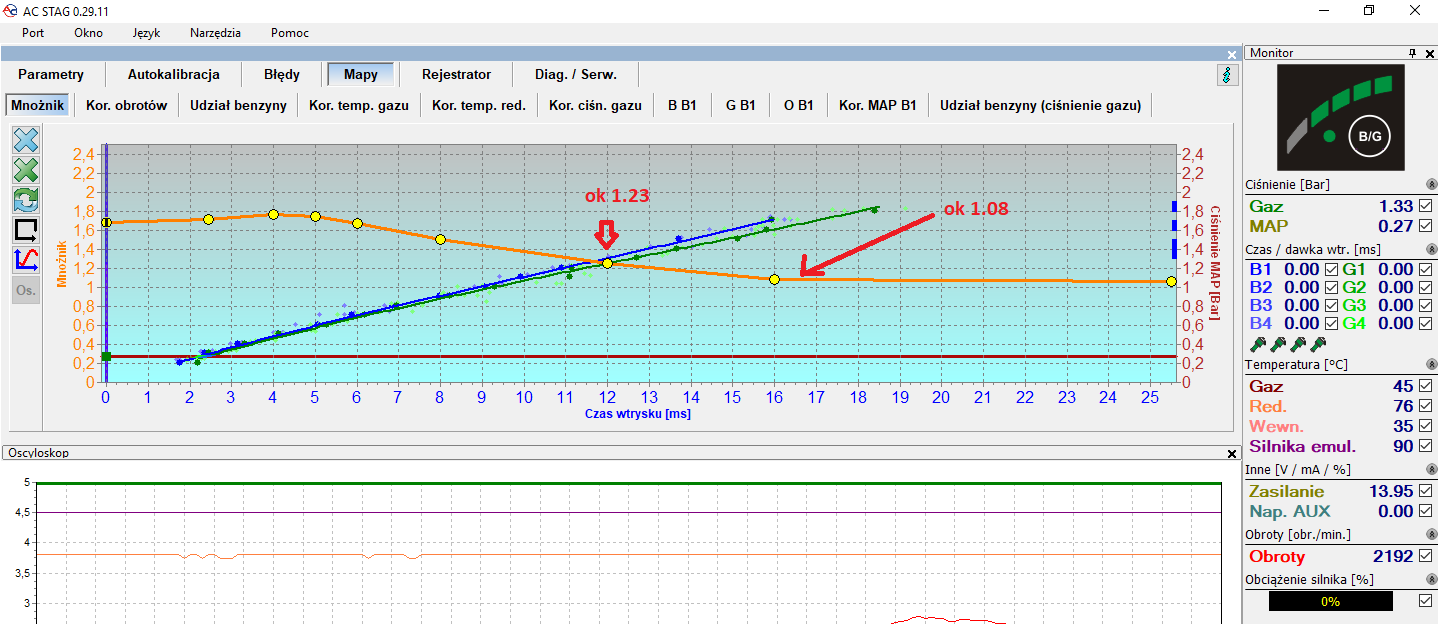Select the Kor. obrotów map button

tap(126, 105)
